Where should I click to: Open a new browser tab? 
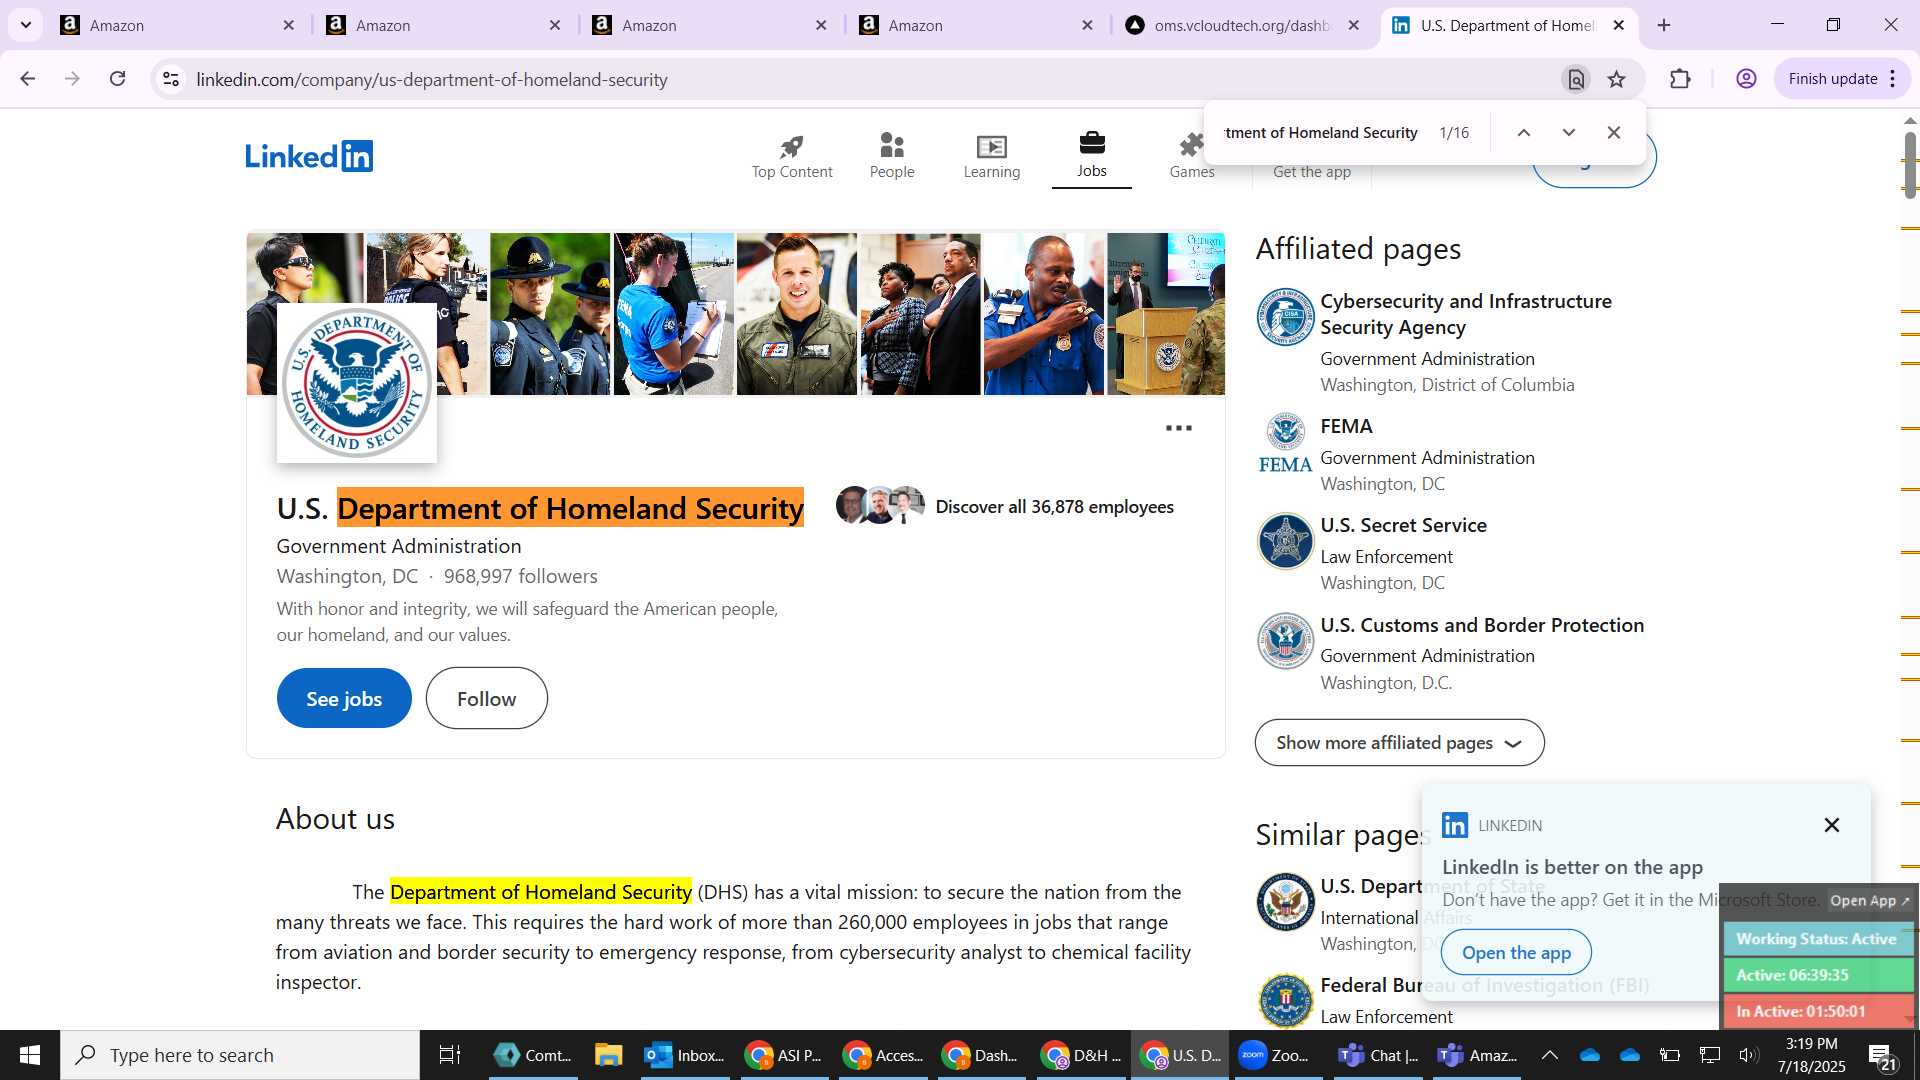click(1664, 25)
